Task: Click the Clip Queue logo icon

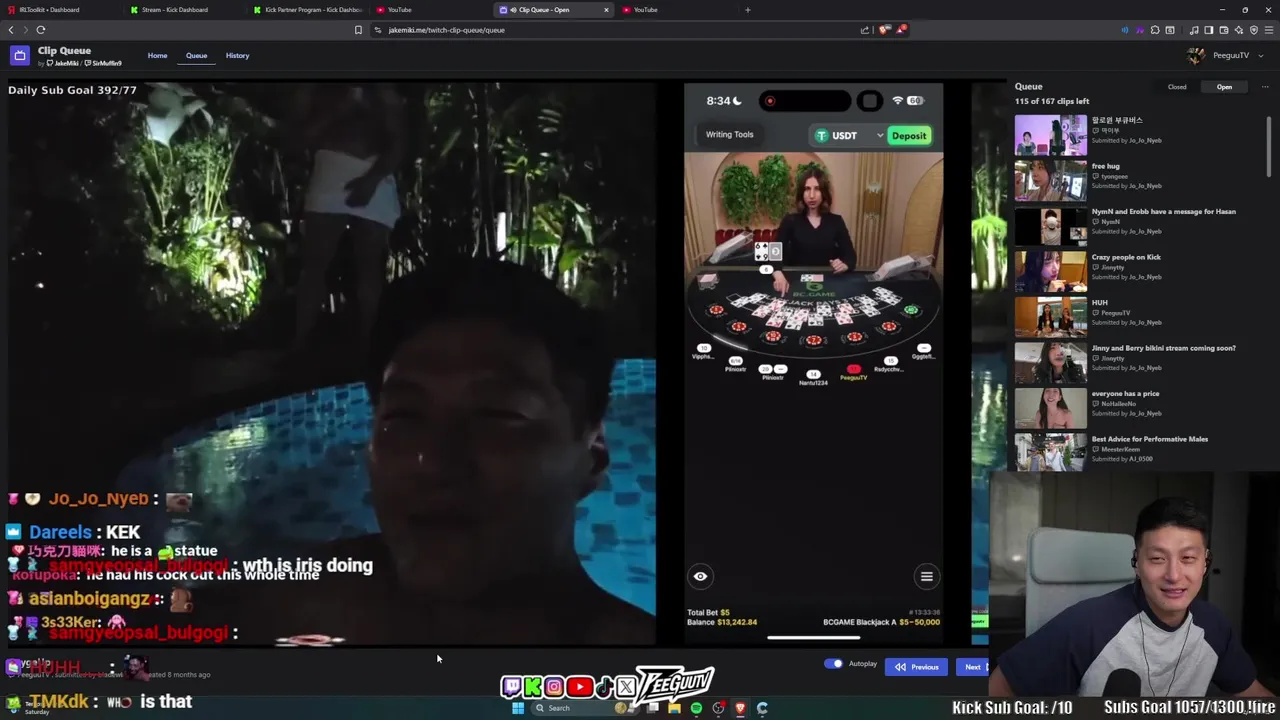Action: (19, 56)
